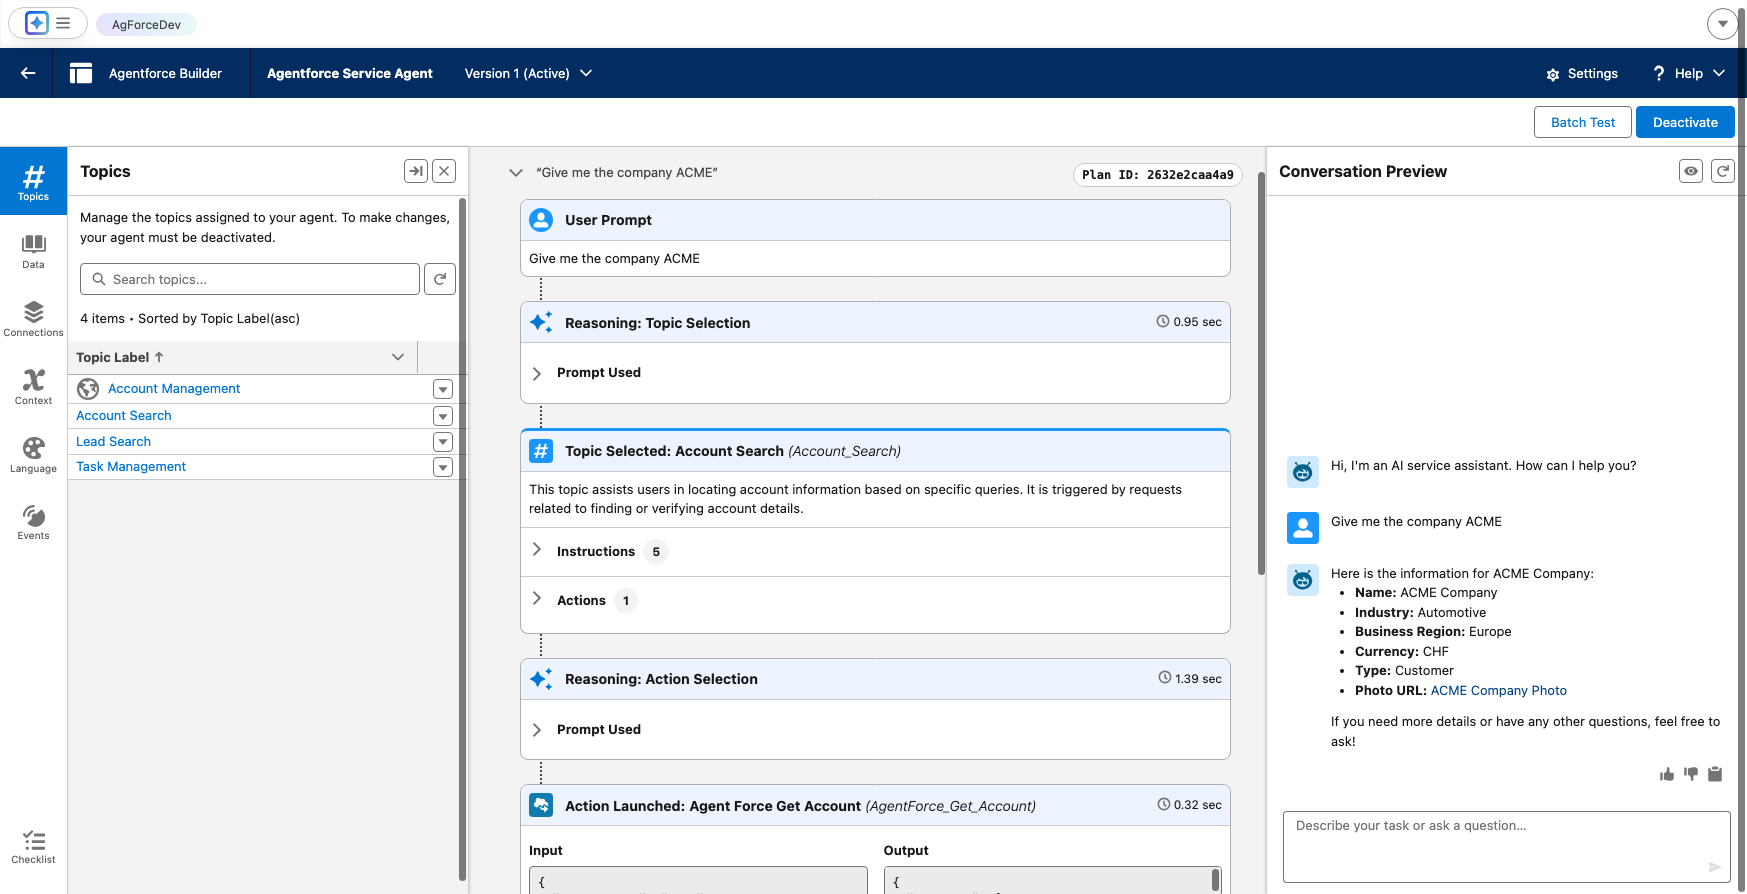
Task: Expand Prompt Used under Action Selection
Action: tap(537, 730)
